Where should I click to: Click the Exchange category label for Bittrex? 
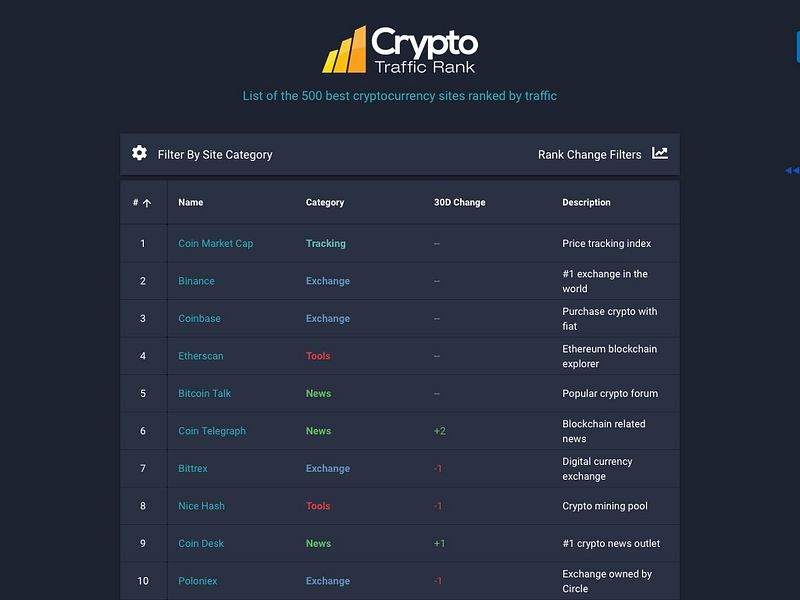[x=327, y=468]
